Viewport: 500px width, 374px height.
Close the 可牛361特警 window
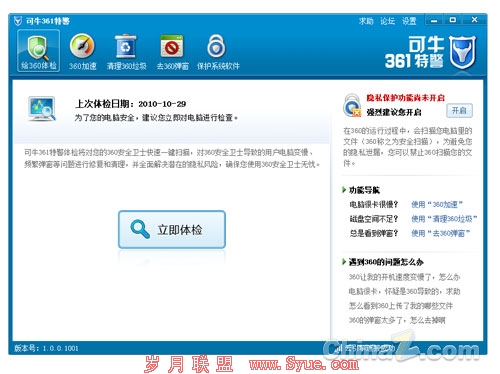(474, 20)
